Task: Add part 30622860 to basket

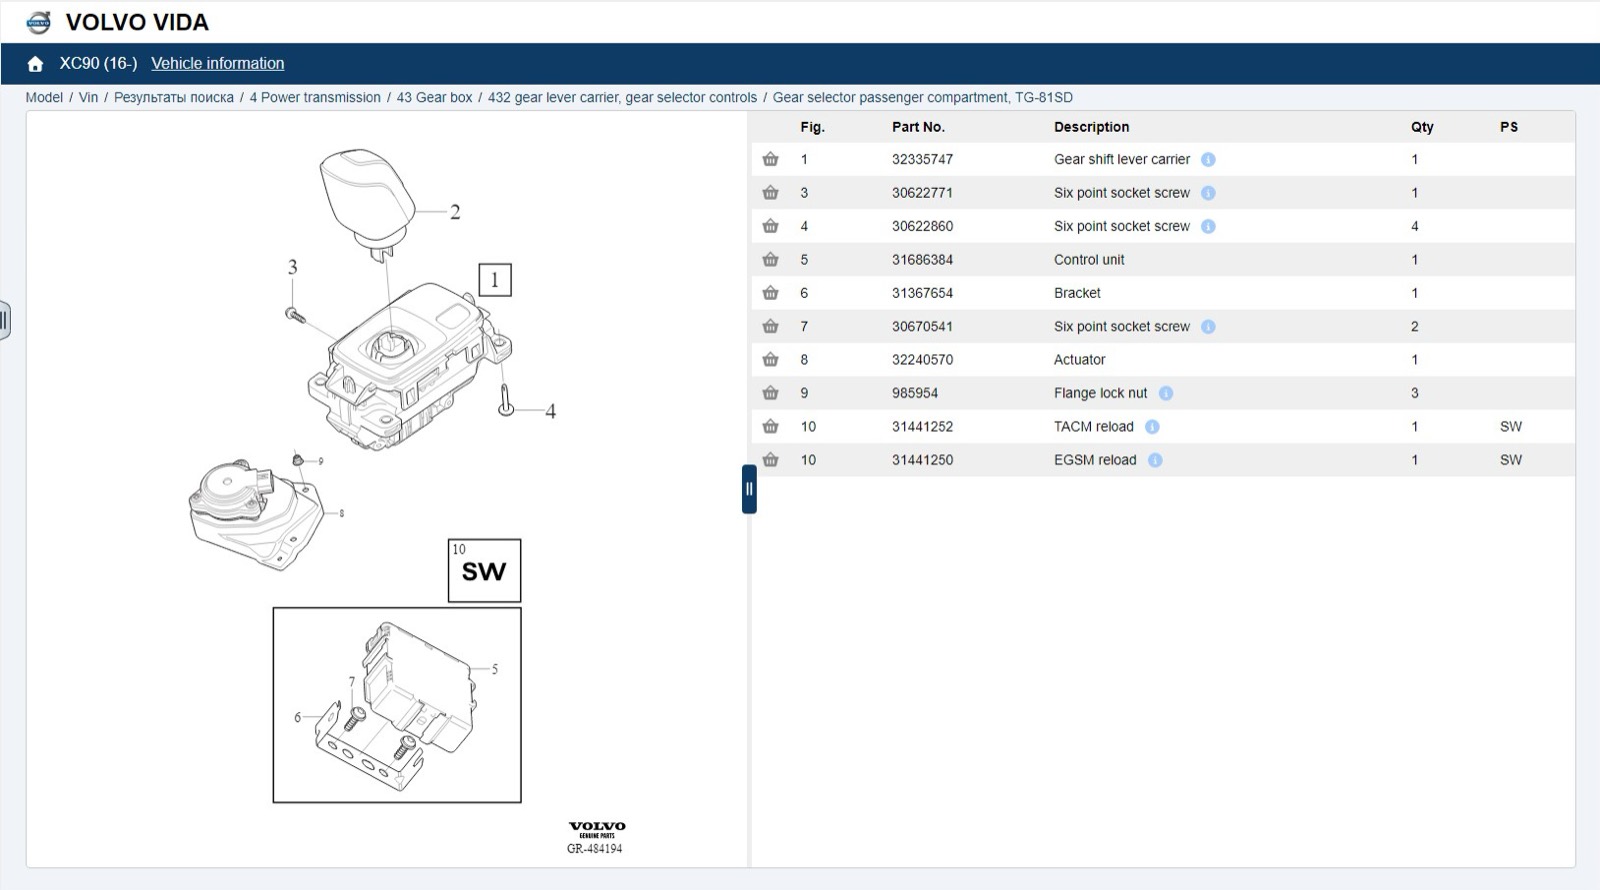Action: [770, 226]
